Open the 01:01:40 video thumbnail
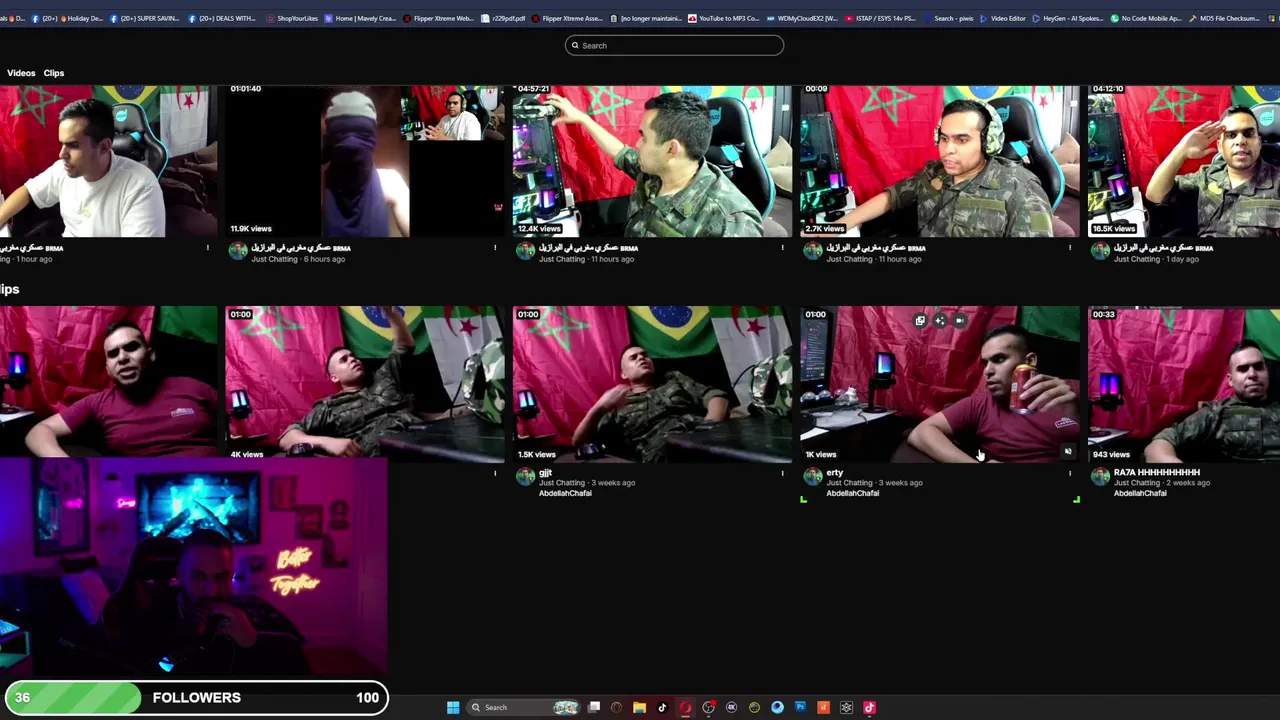The image size is (1280, 720). [x=365, y=160]
